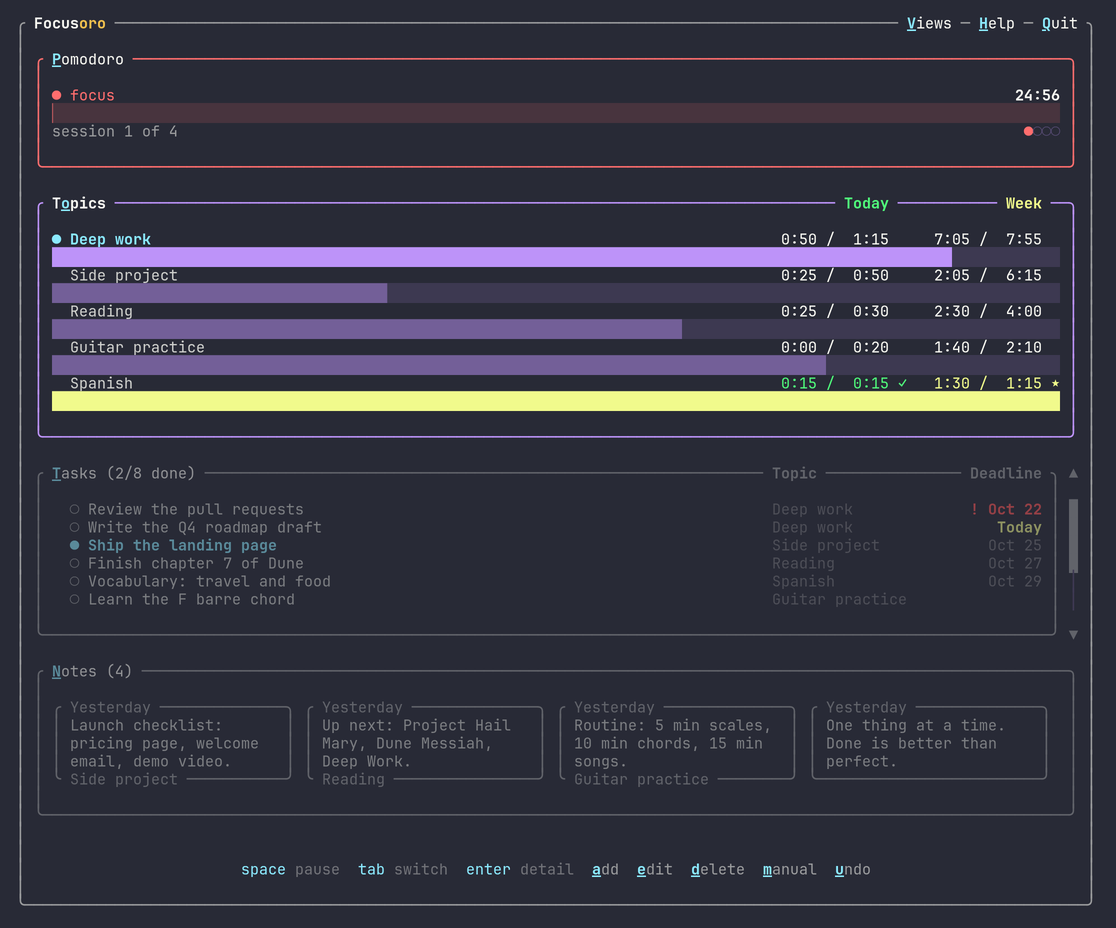Image resolution: width=1116 pixels, height=928 pixels.
Task: Click the Oct 25 deadline
Action: pyautogui.click(x=1015, y=545)
